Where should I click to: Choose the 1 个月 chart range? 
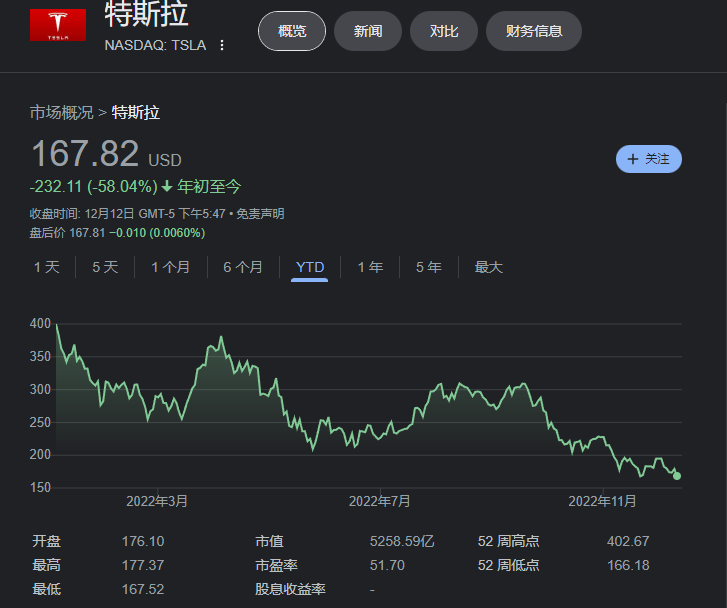coord(171,267)
